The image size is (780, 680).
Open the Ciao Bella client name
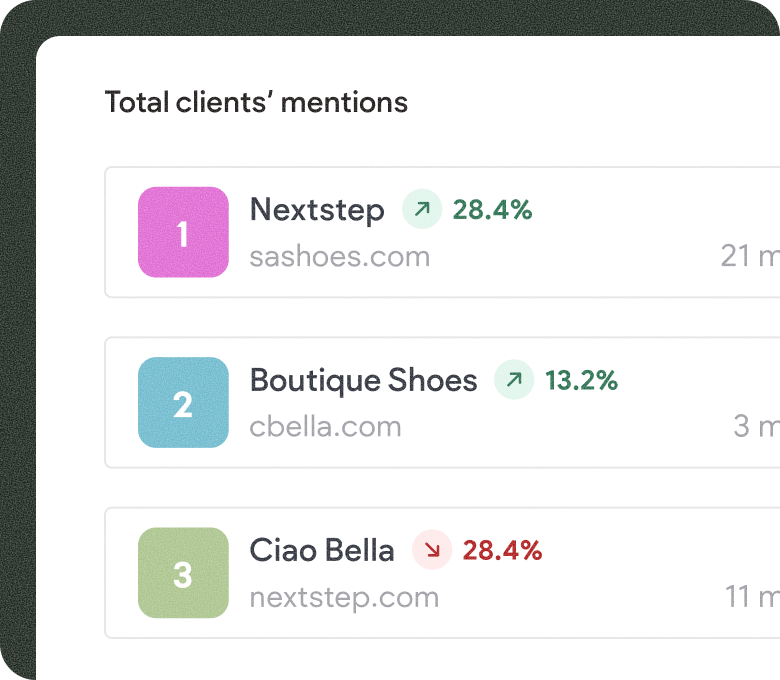click(322, 550)
